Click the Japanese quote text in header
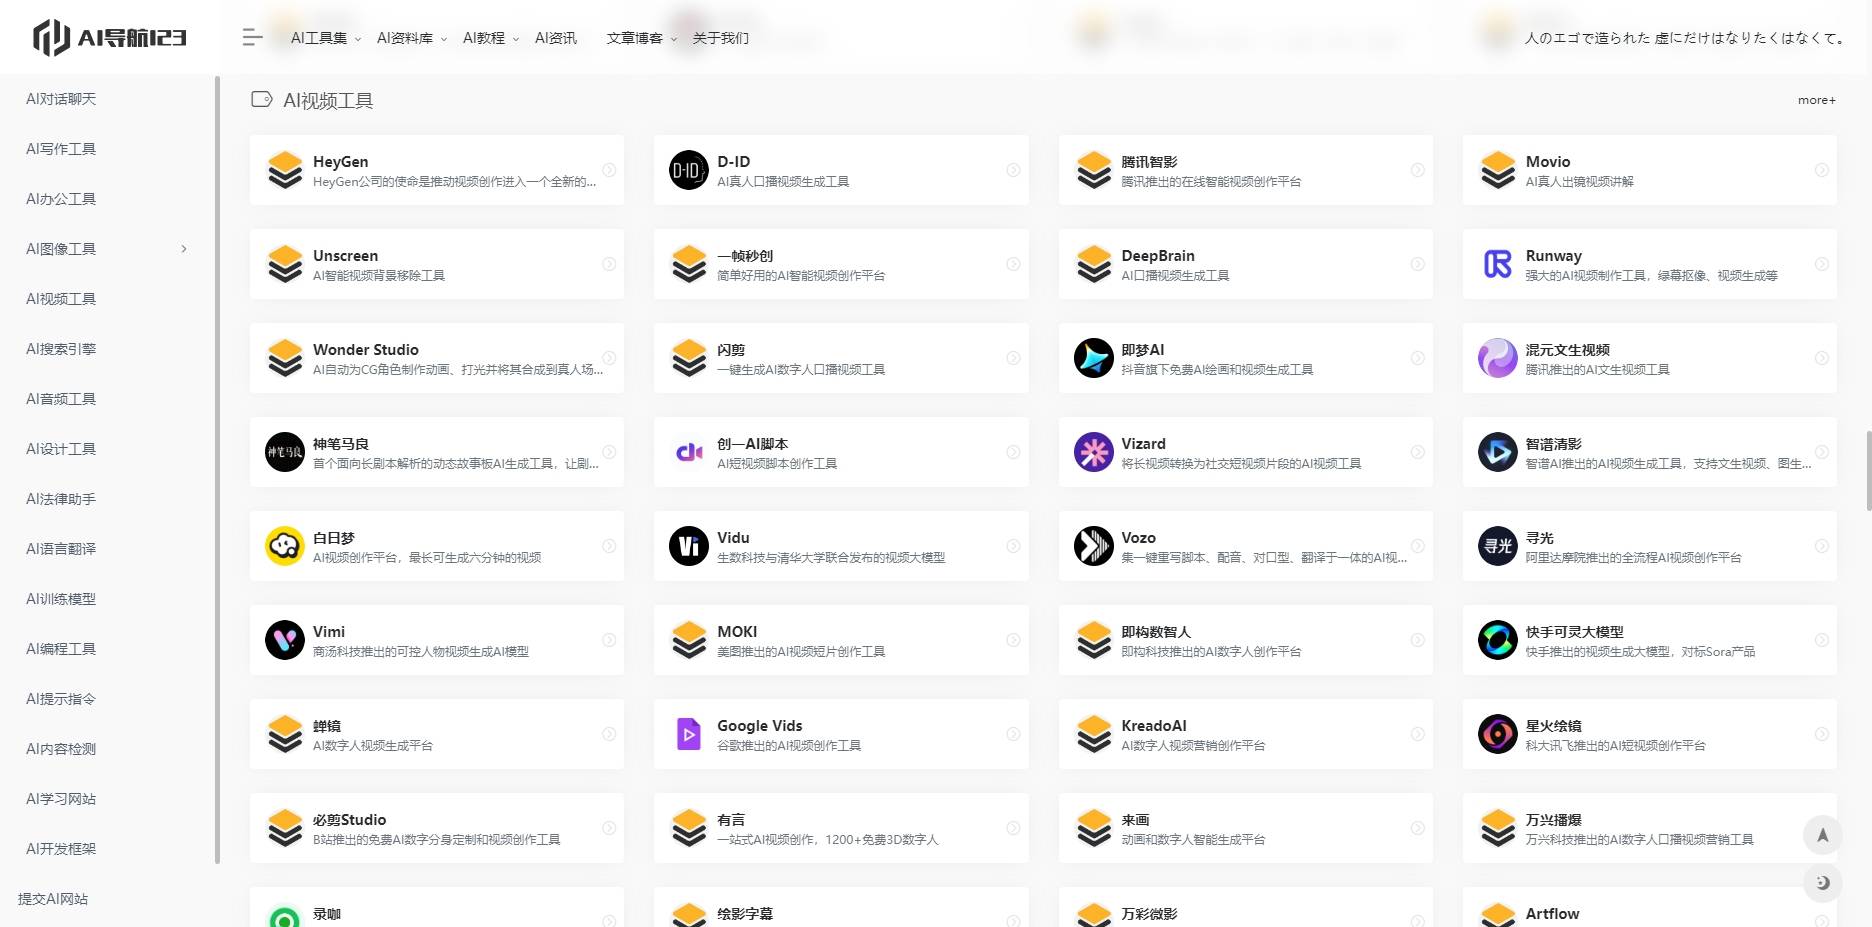The height and width of the screenshot is (927, 1872). pos(1684,38)
